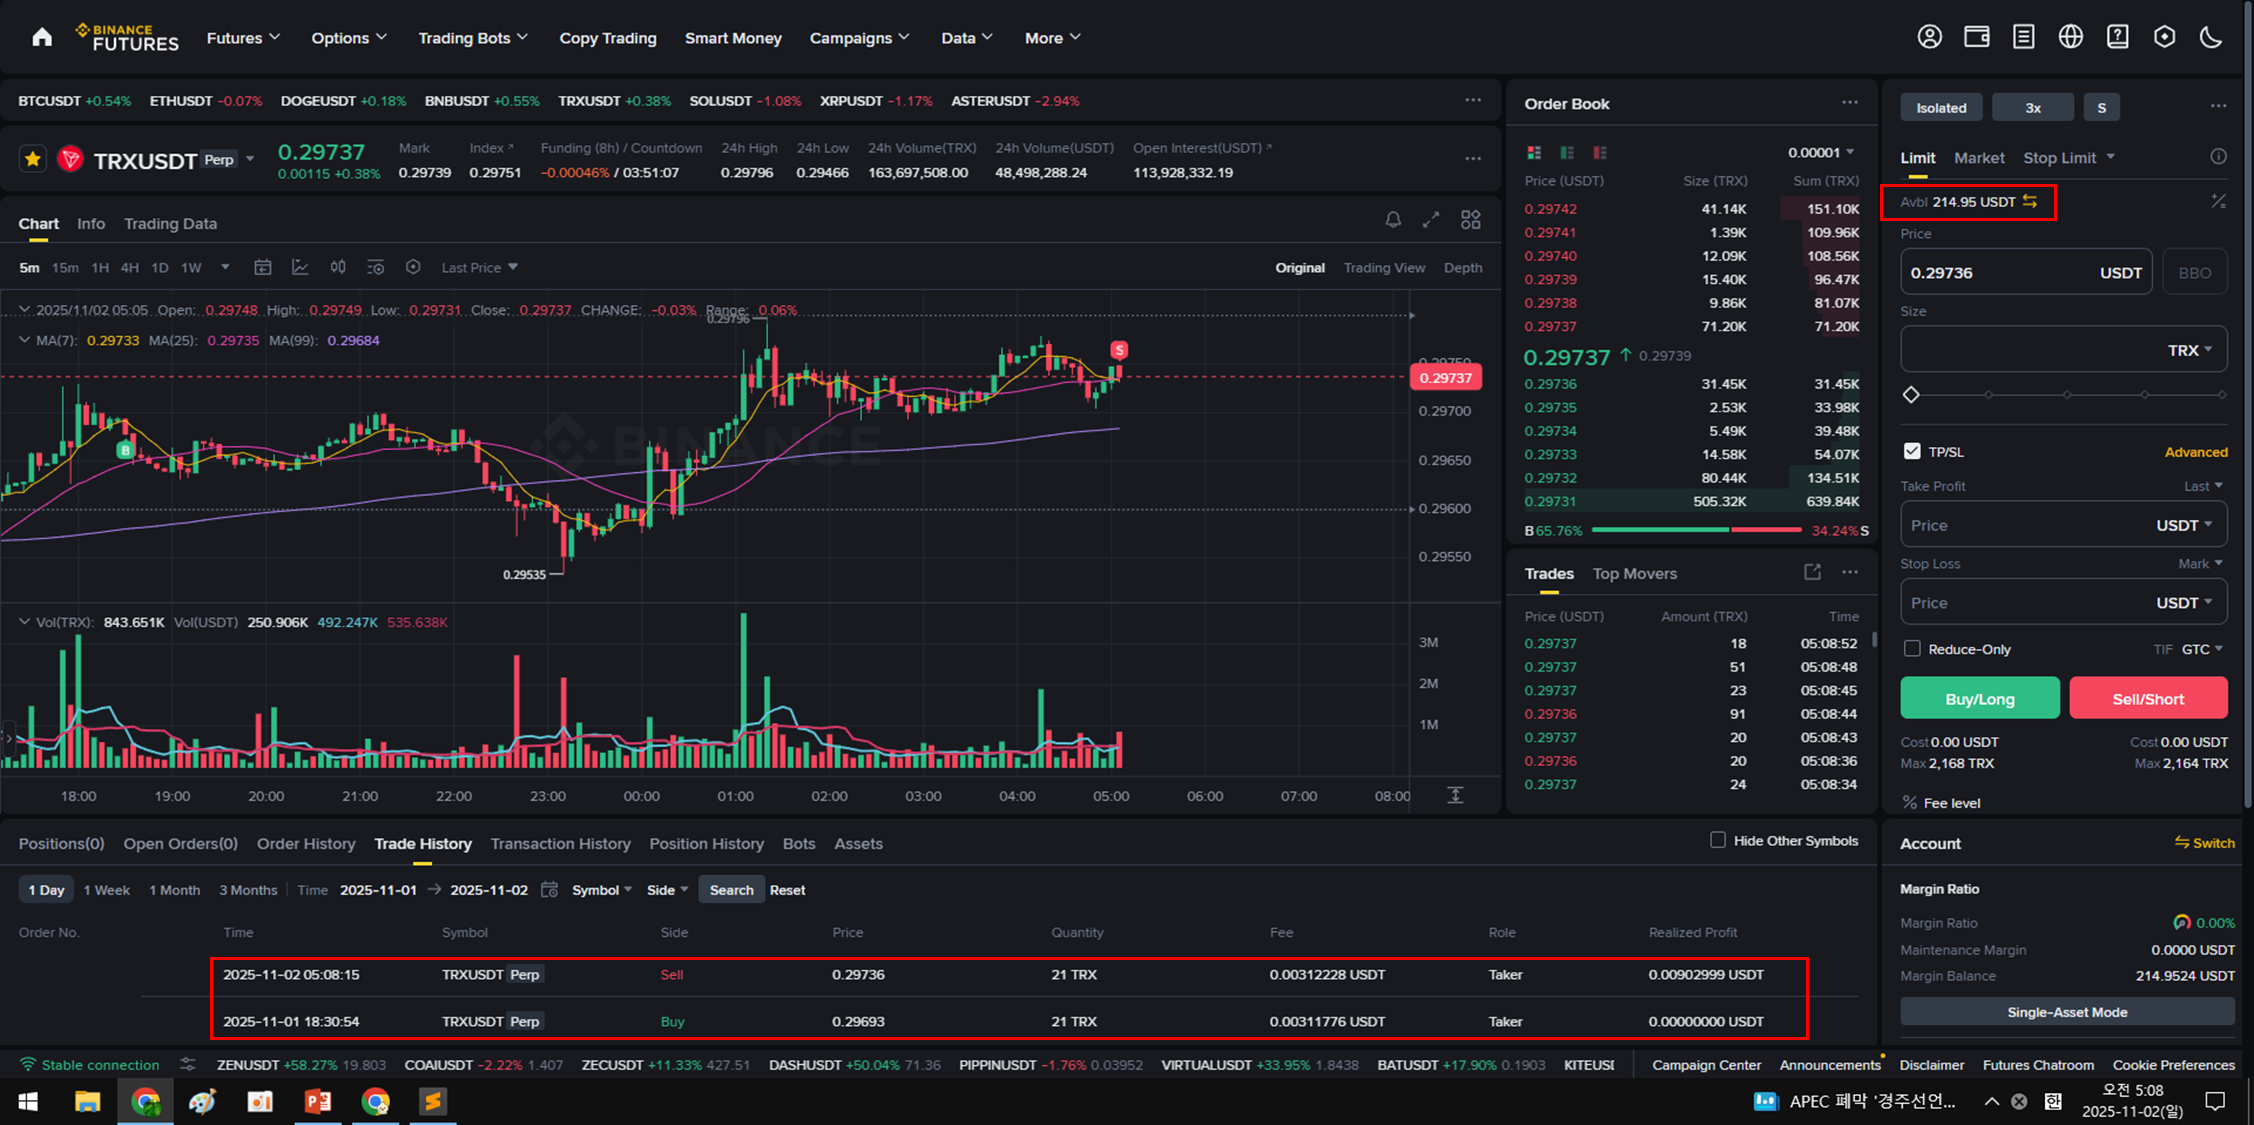The image size is (2254, 1125).
Task: Open the TRX size unit dropdown
Action: click(2189, 350)
